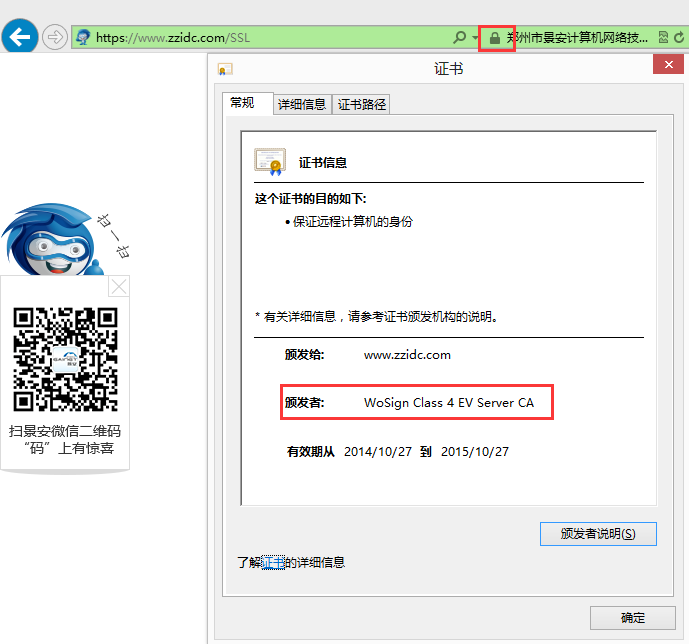Click the 证书信息 heading text
689x644 pixels.
point(323,163)
